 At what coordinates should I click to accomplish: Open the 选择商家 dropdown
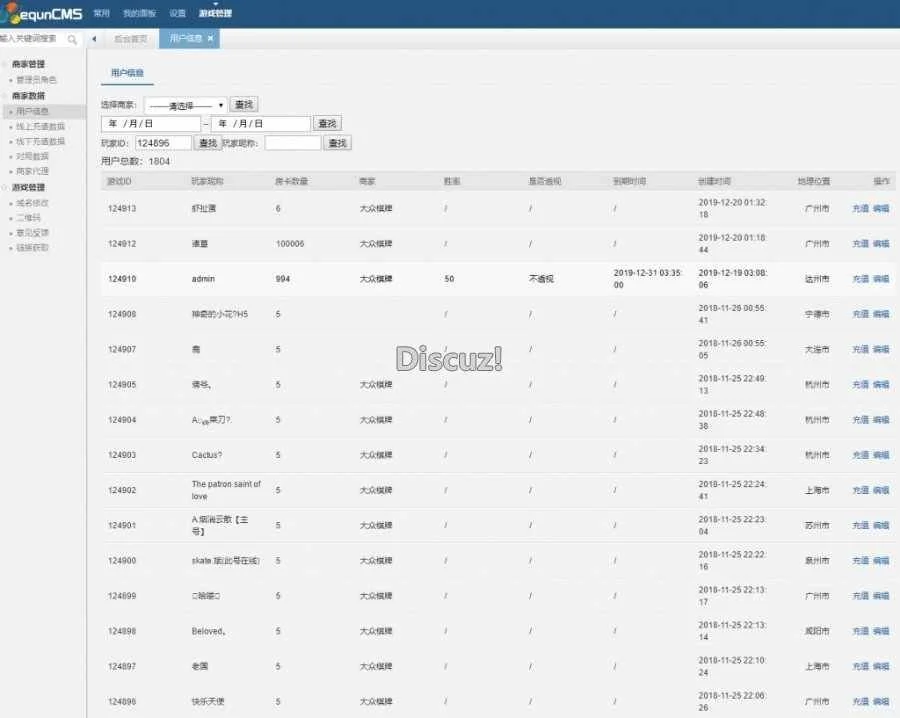tap(185, 104)
